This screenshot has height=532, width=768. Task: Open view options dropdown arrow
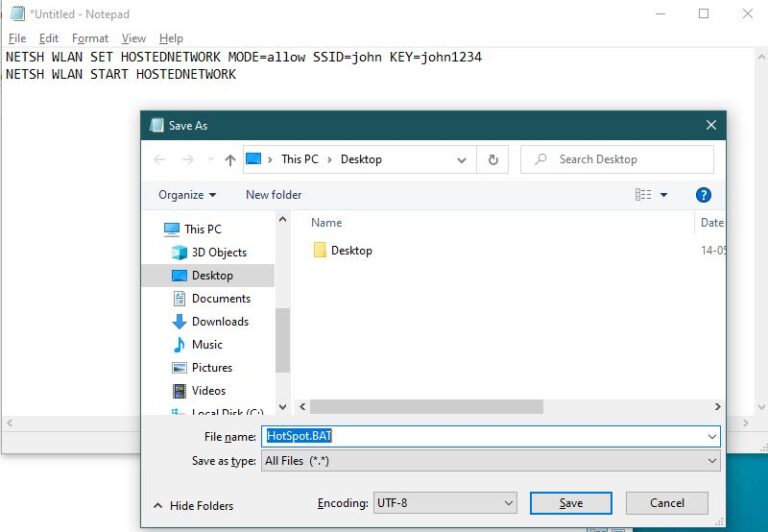[x=664, y=194]
